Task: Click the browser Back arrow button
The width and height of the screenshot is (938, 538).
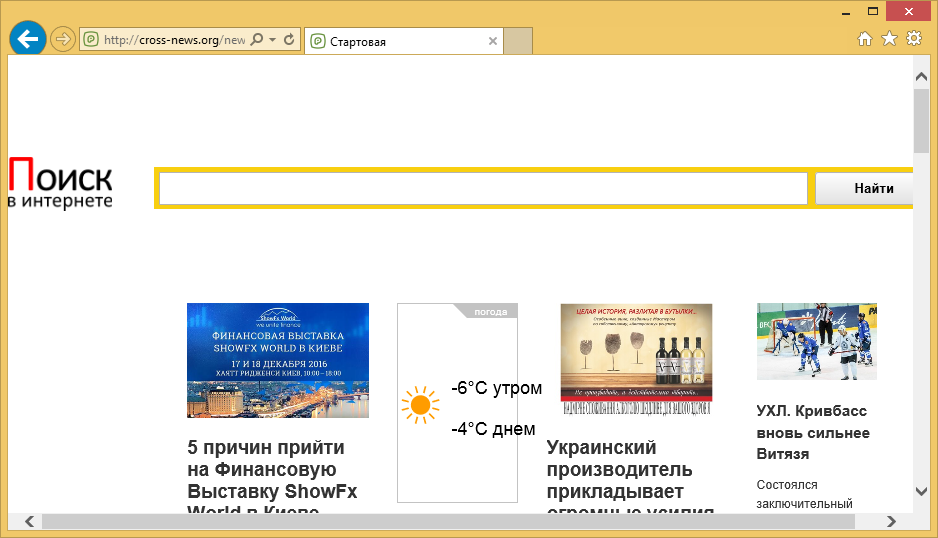Action: coord(27,39)
